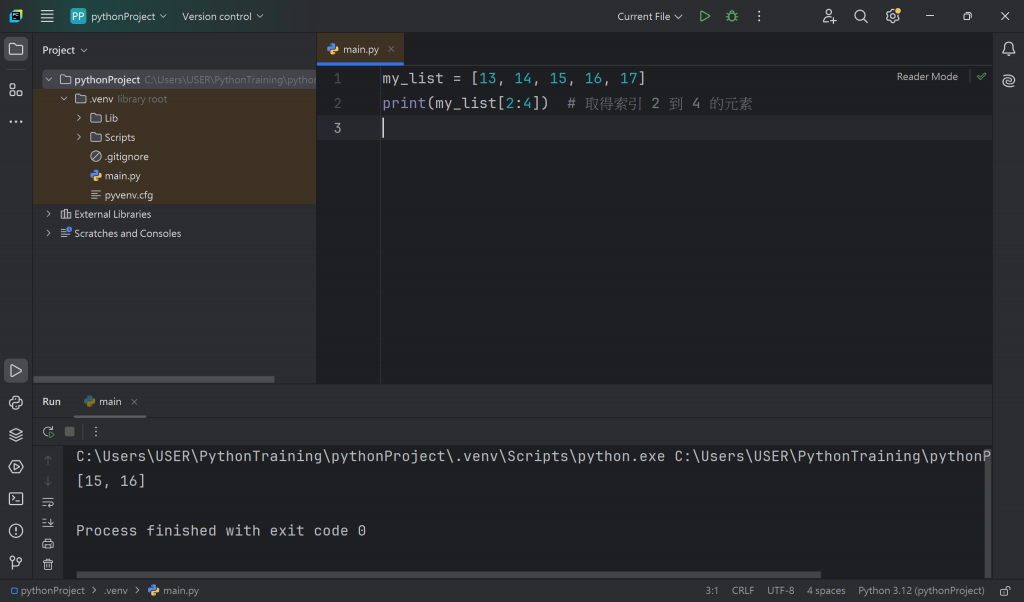
Task: Click the Run console horizontal scrollbar
Action: pos(448,575)
